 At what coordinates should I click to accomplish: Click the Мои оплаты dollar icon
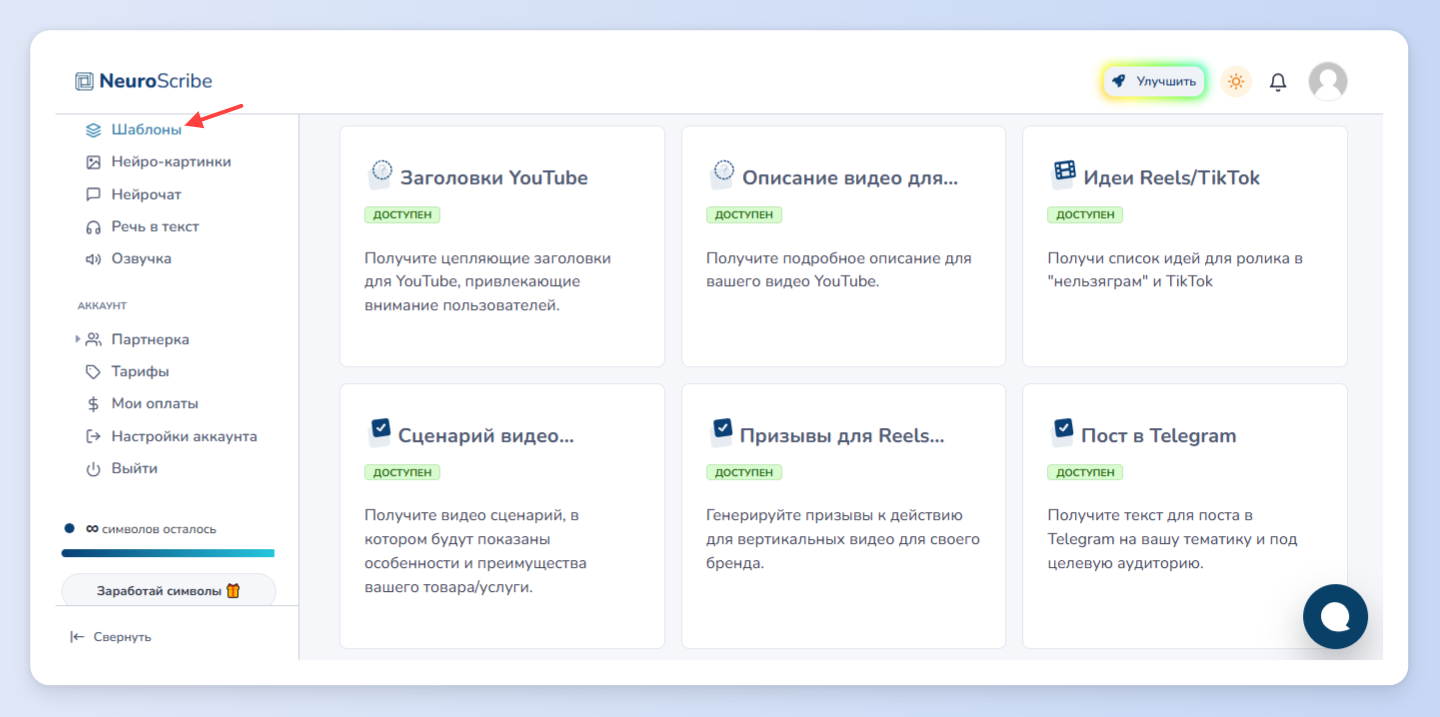93,404
